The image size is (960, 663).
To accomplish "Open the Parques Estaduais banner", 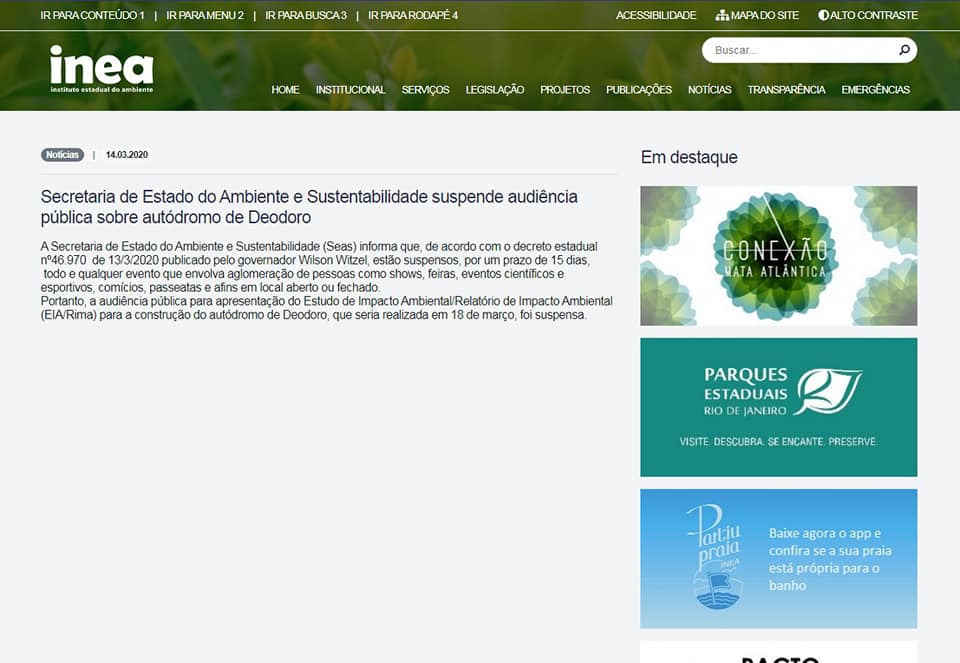I will point(778,407).
